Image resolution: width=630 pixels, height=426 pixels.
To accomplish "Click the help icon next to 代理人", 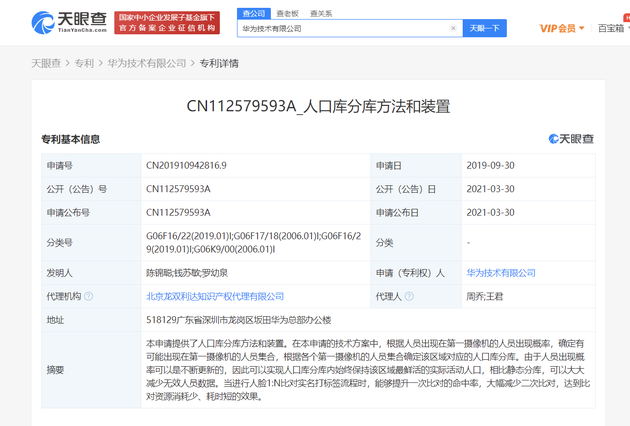I will pyautogui.click(x=409, y=296).
